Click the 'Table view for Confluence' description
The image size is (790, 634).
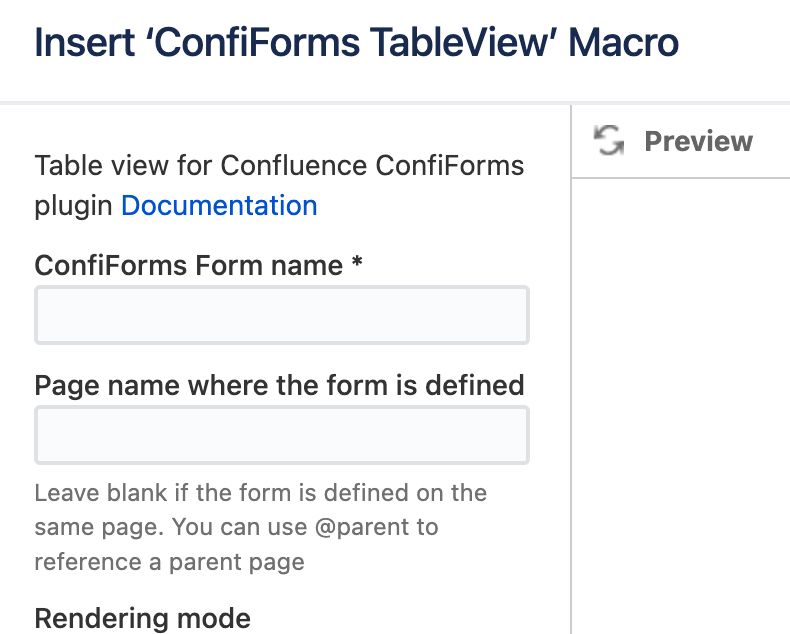(279, 165)
